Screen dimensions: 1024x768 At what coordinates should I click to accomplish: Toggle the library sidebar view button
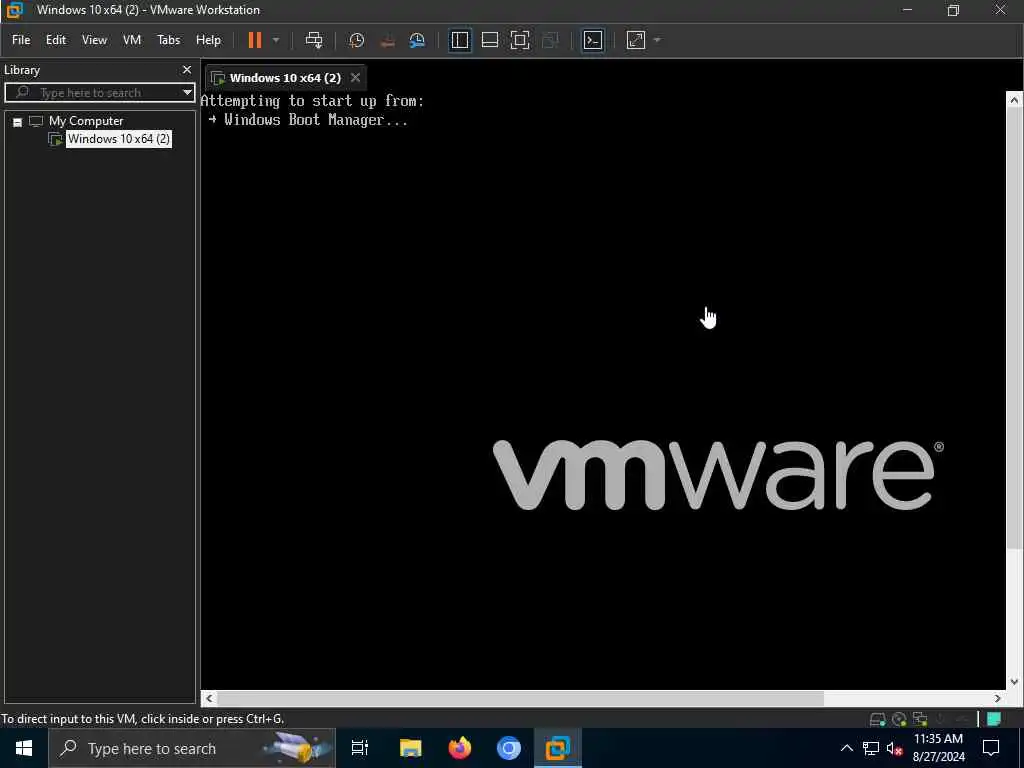(x=460, y=40)
